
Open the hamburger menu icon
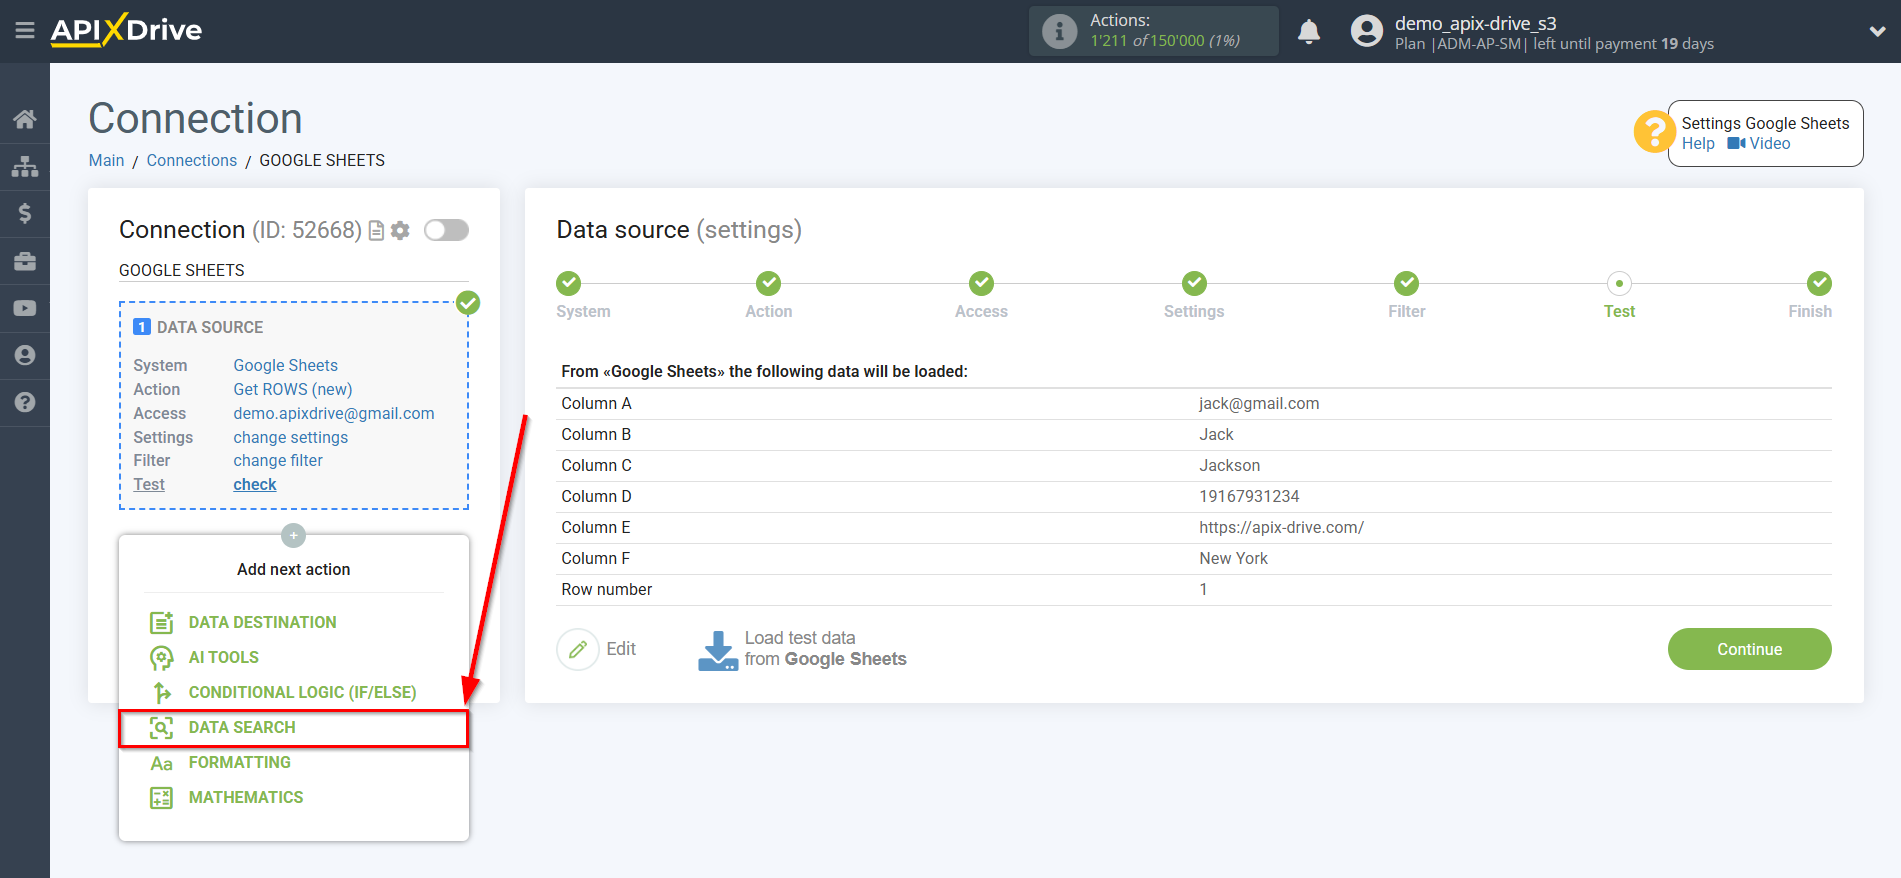coord(25,31)
